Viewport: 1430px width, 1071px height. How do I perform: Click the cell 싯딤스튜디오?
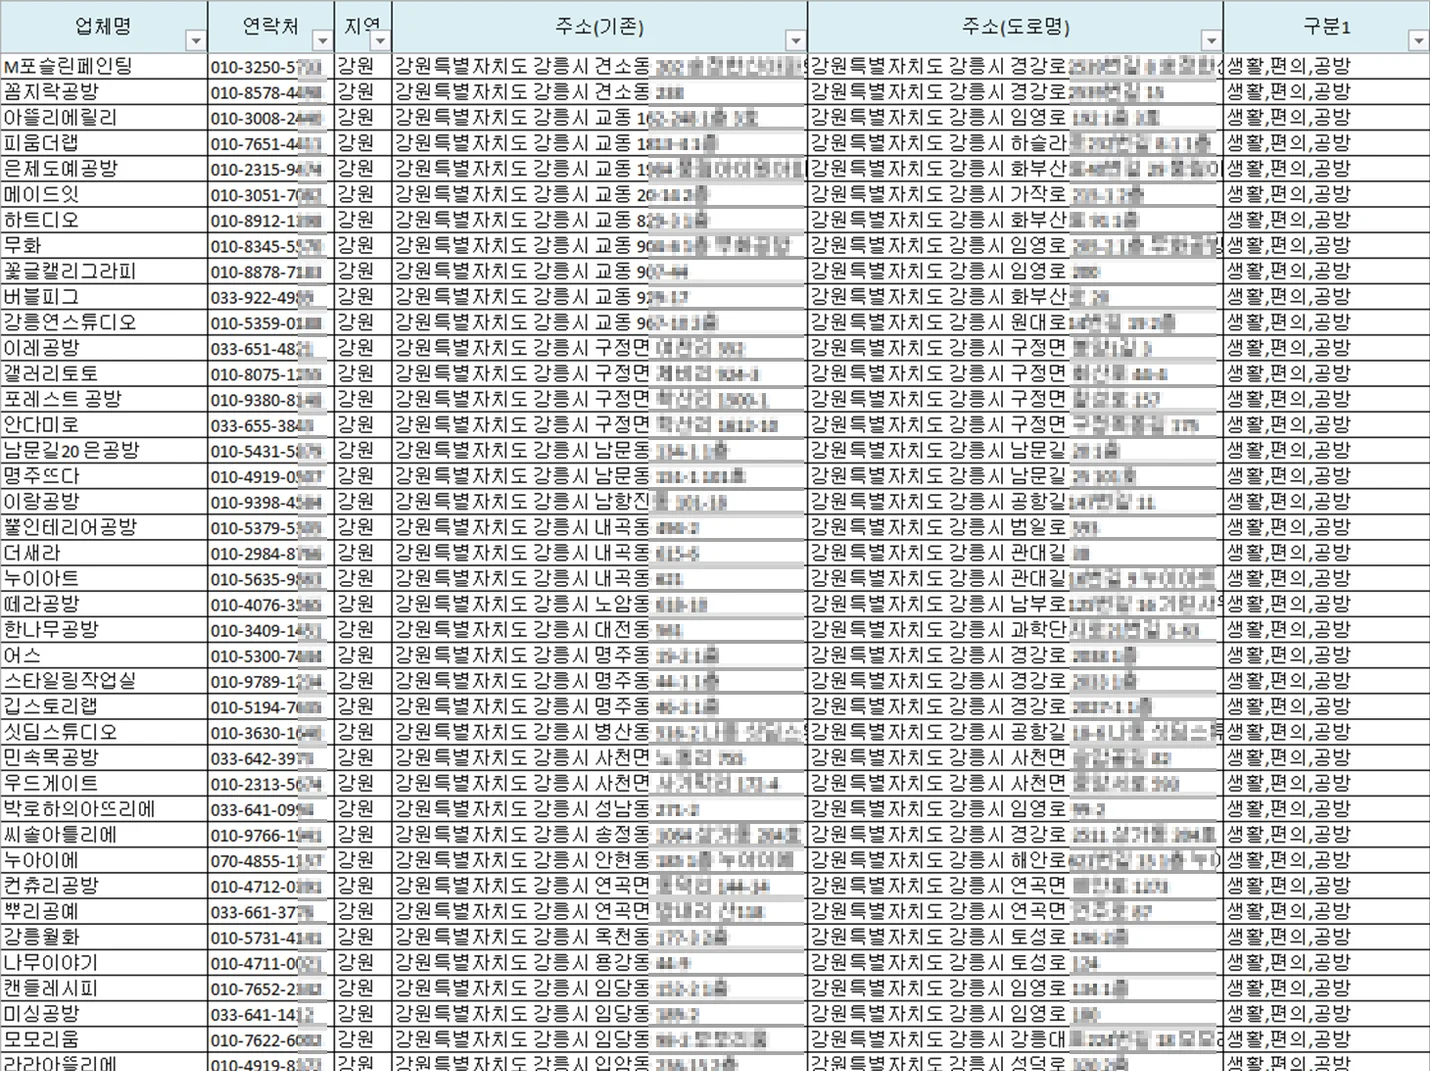coord(104,732)
